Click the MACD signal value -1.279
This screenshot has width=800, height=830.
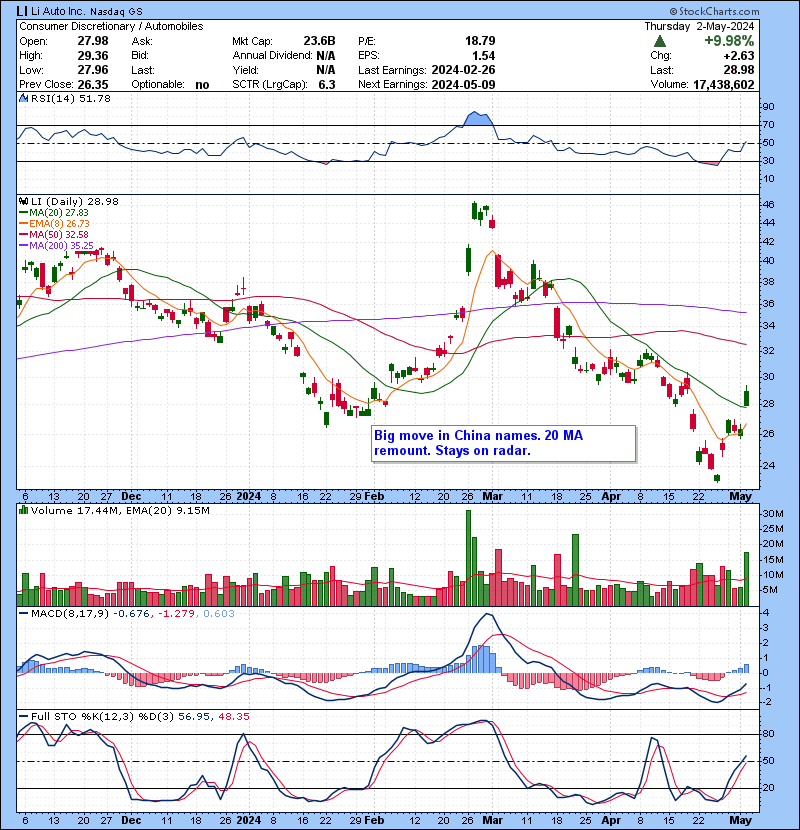tap(177, 614)
